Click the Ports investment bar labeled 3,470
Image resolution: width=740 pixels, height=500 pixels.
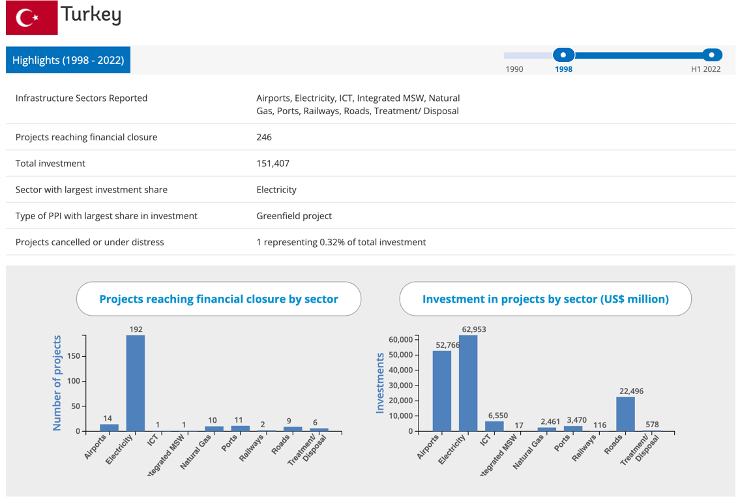[x=573, y=428]
